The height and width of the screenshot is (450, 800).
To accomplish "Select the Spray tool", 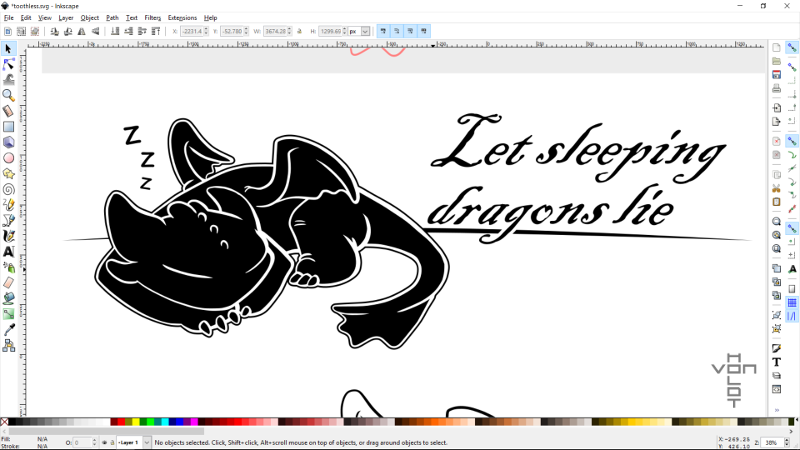I will click(x=8, y=267).
